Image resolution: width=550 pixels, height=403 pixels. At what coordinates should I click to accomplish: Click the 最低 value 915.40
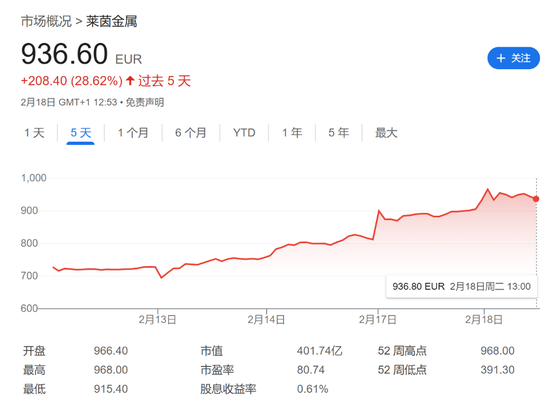pyautogui.click(x=111, y=389)
